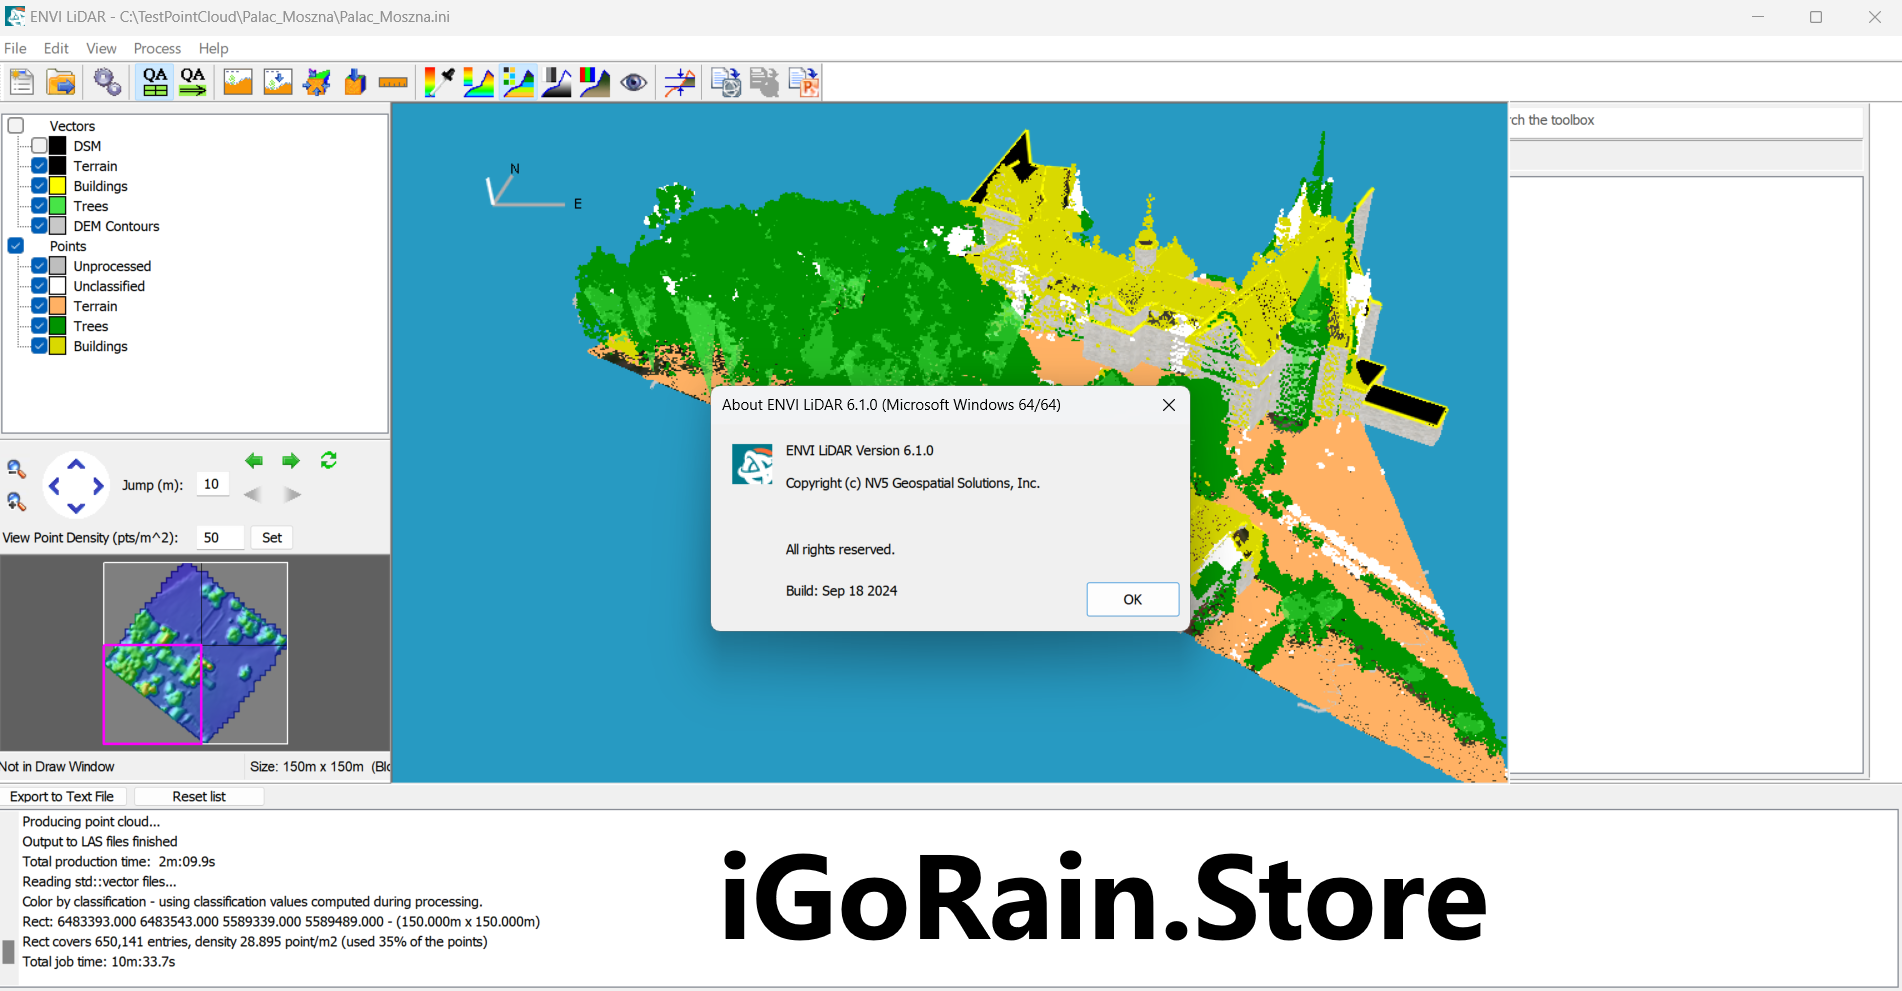
Task: Click the measurement ruler tool
Action: (393, 82)
